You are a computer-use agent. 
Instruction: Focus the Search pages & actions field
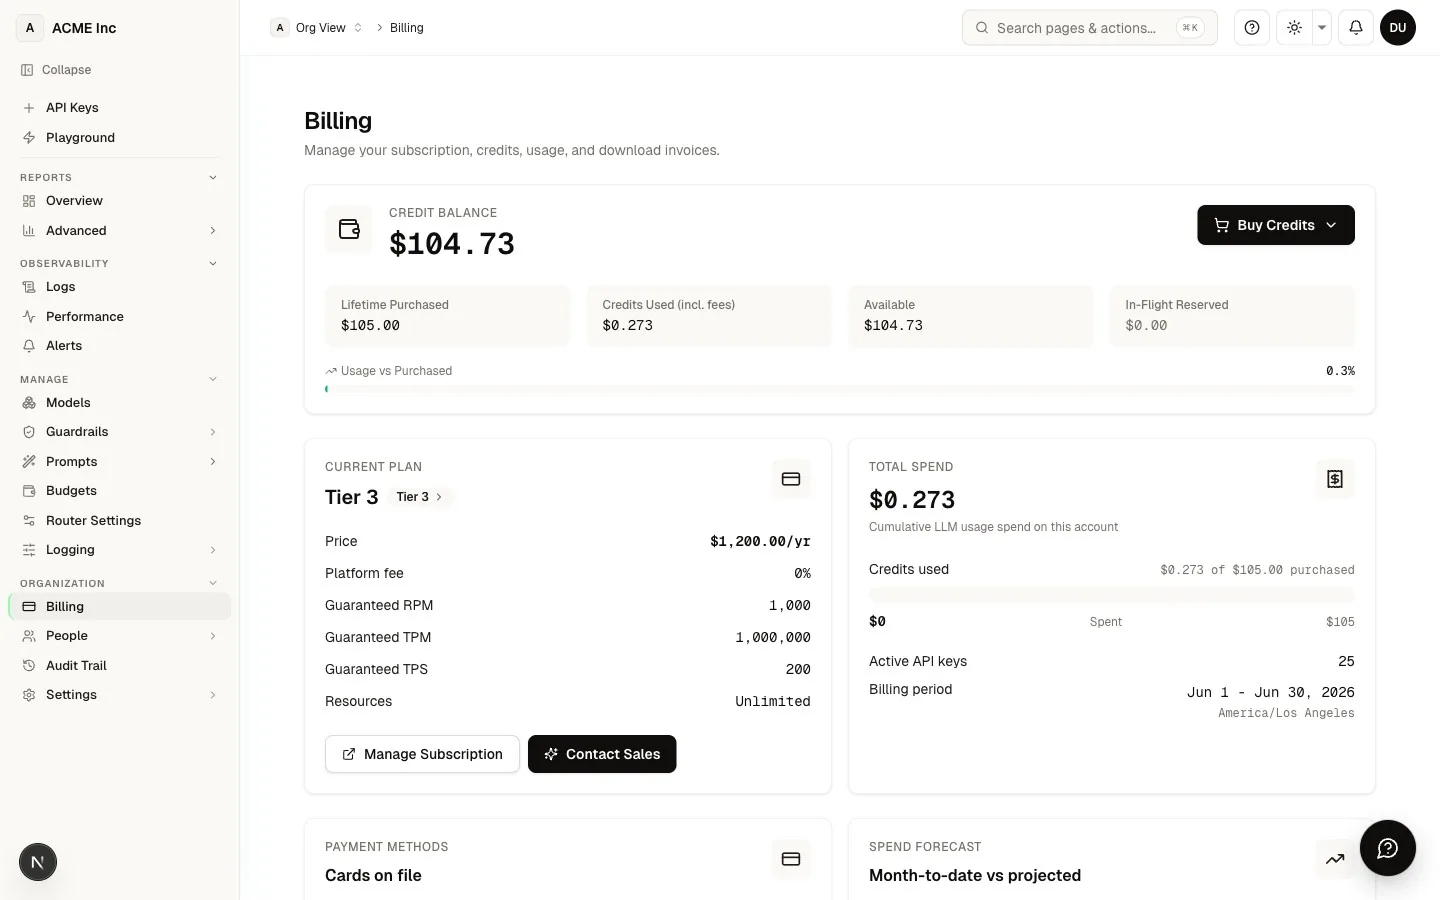(x=1090, y=28)
